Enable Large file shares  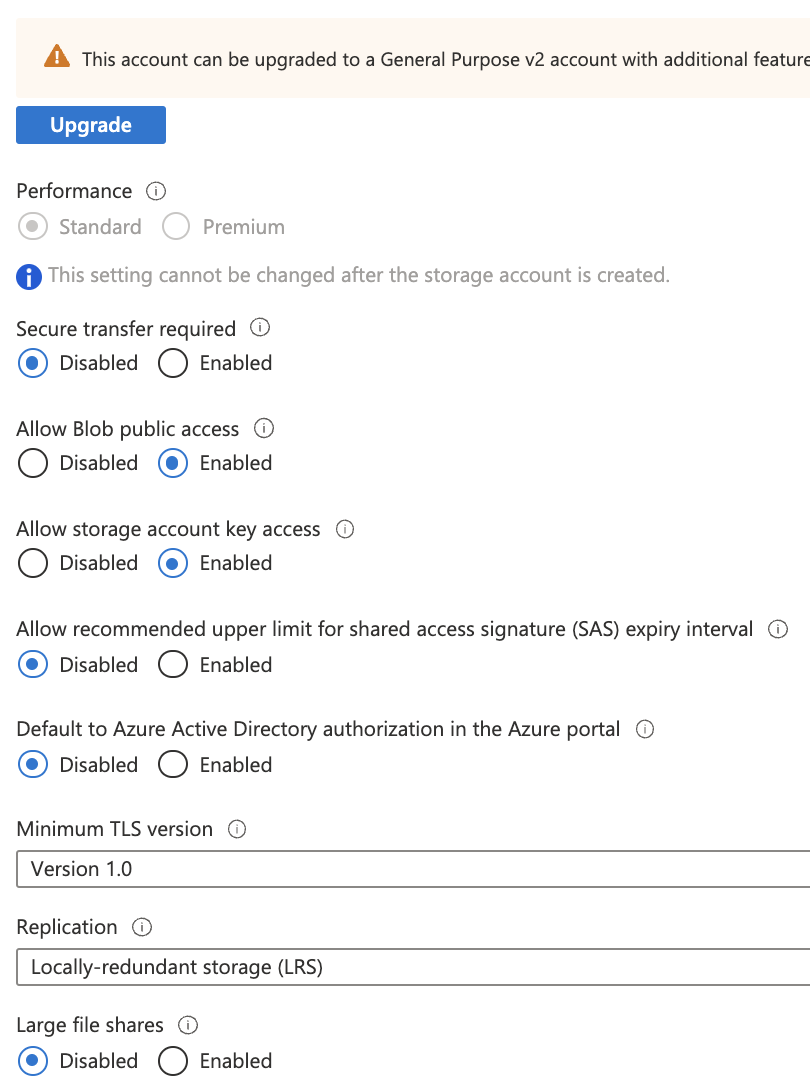point(173,1061)
